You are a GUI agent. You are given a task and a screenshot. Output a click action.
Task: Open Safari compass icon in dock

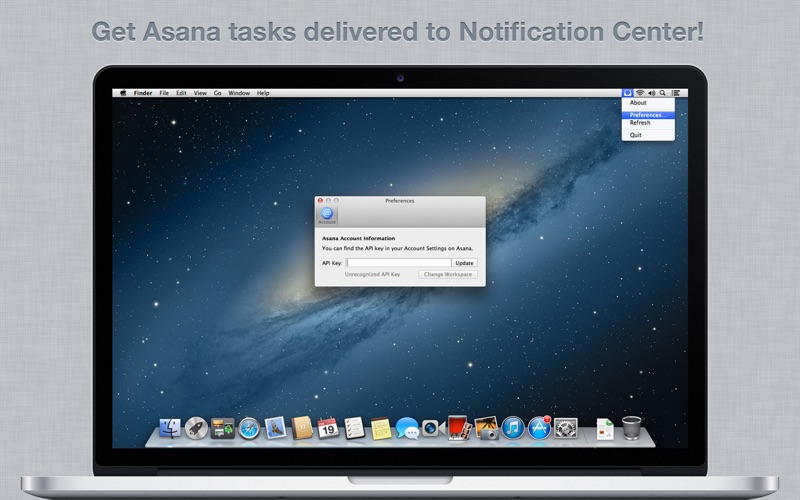point(249,429)
